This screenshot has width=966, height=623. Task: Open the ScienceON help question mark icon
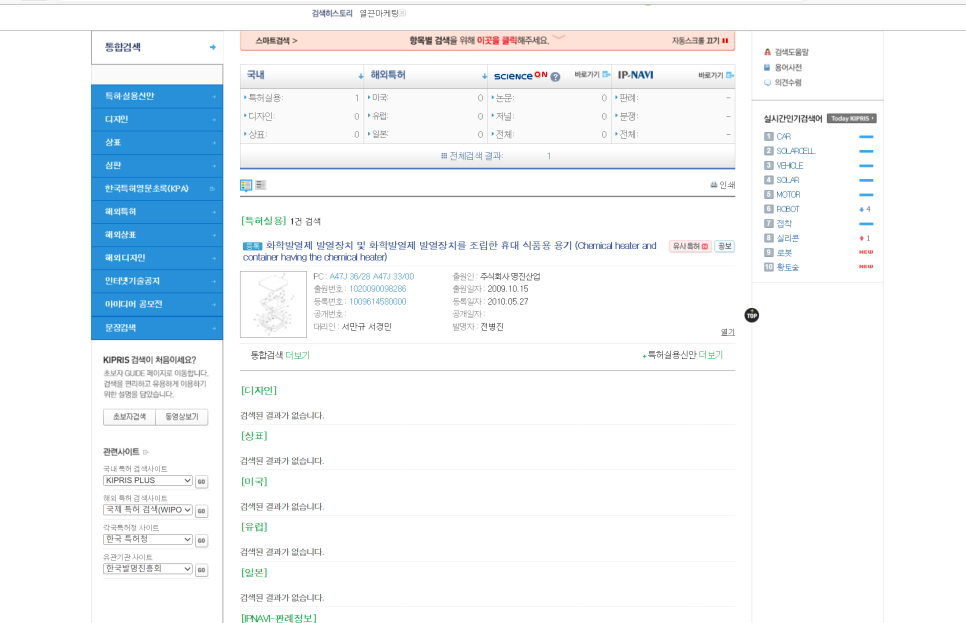(x=555, y=76)
